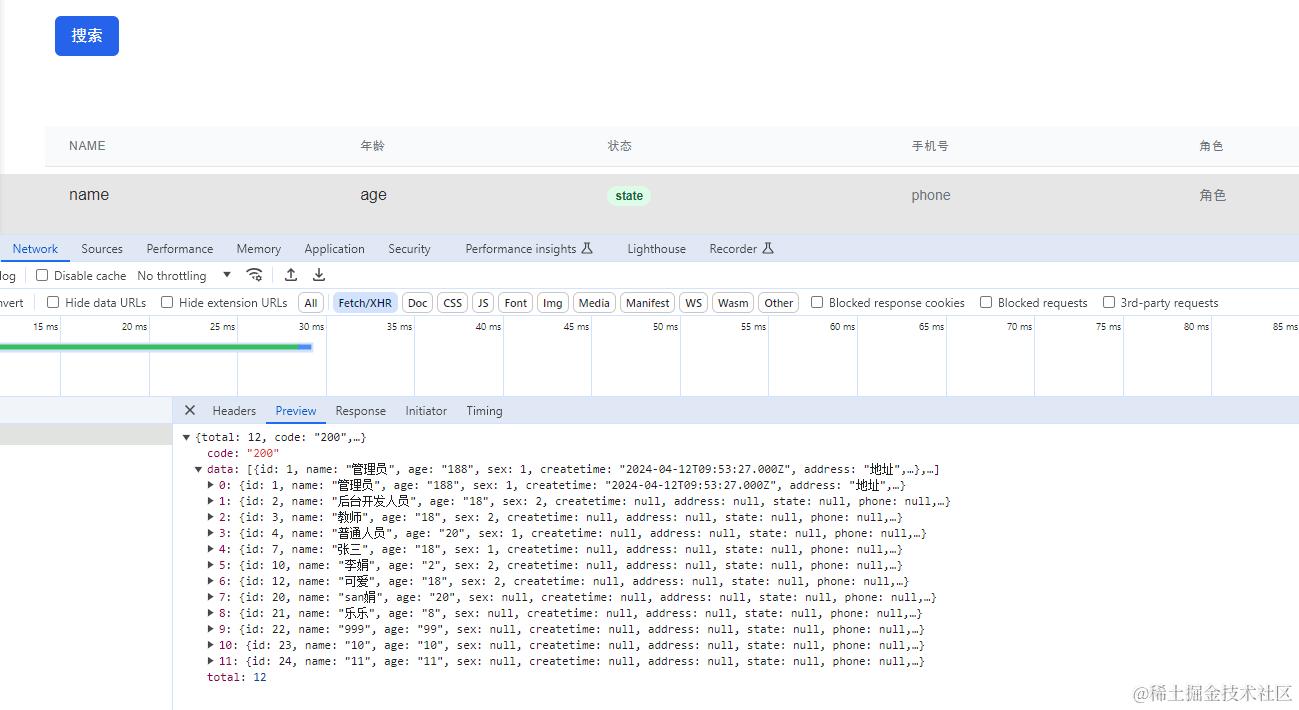Expand data item 5 李娟
The image size is (1299, 710).
[x=211, y=566]
